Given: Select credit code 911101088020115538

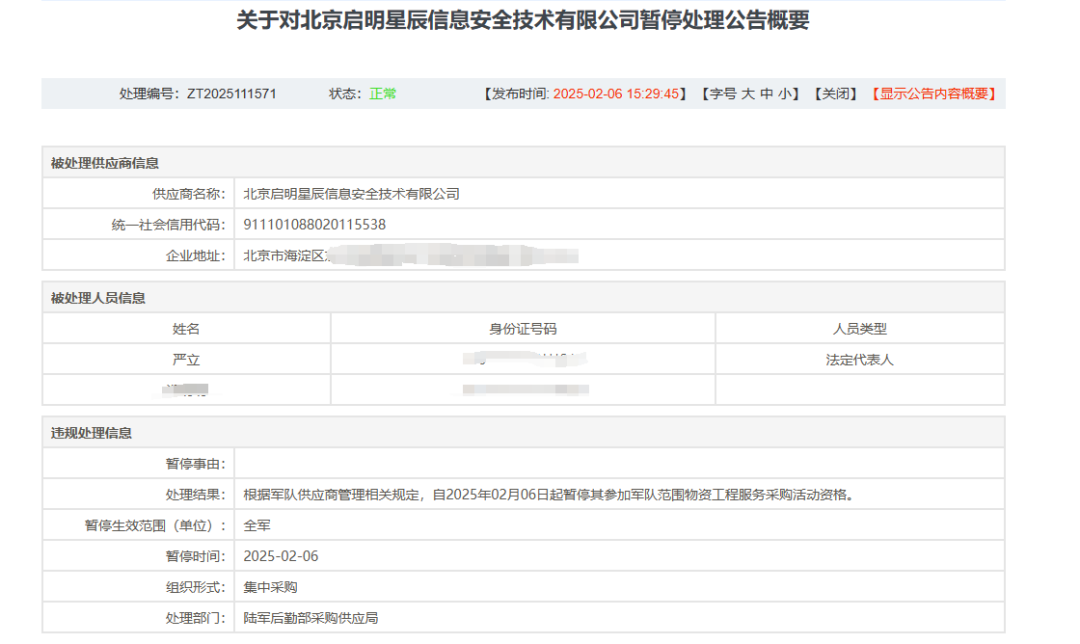Looking at the screenshot, I should click(315, 225).
